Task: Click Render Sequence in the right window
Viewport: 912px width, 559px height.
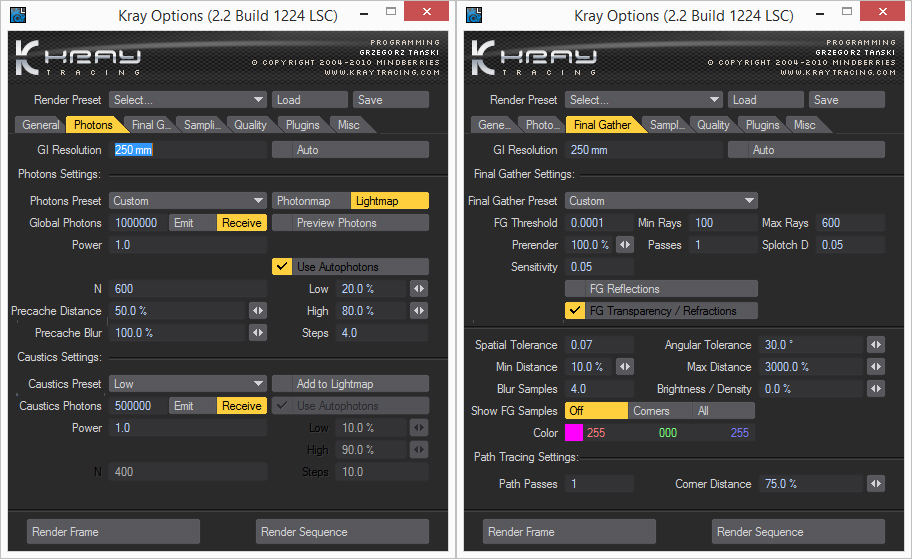Action: [x=798, y=532]
